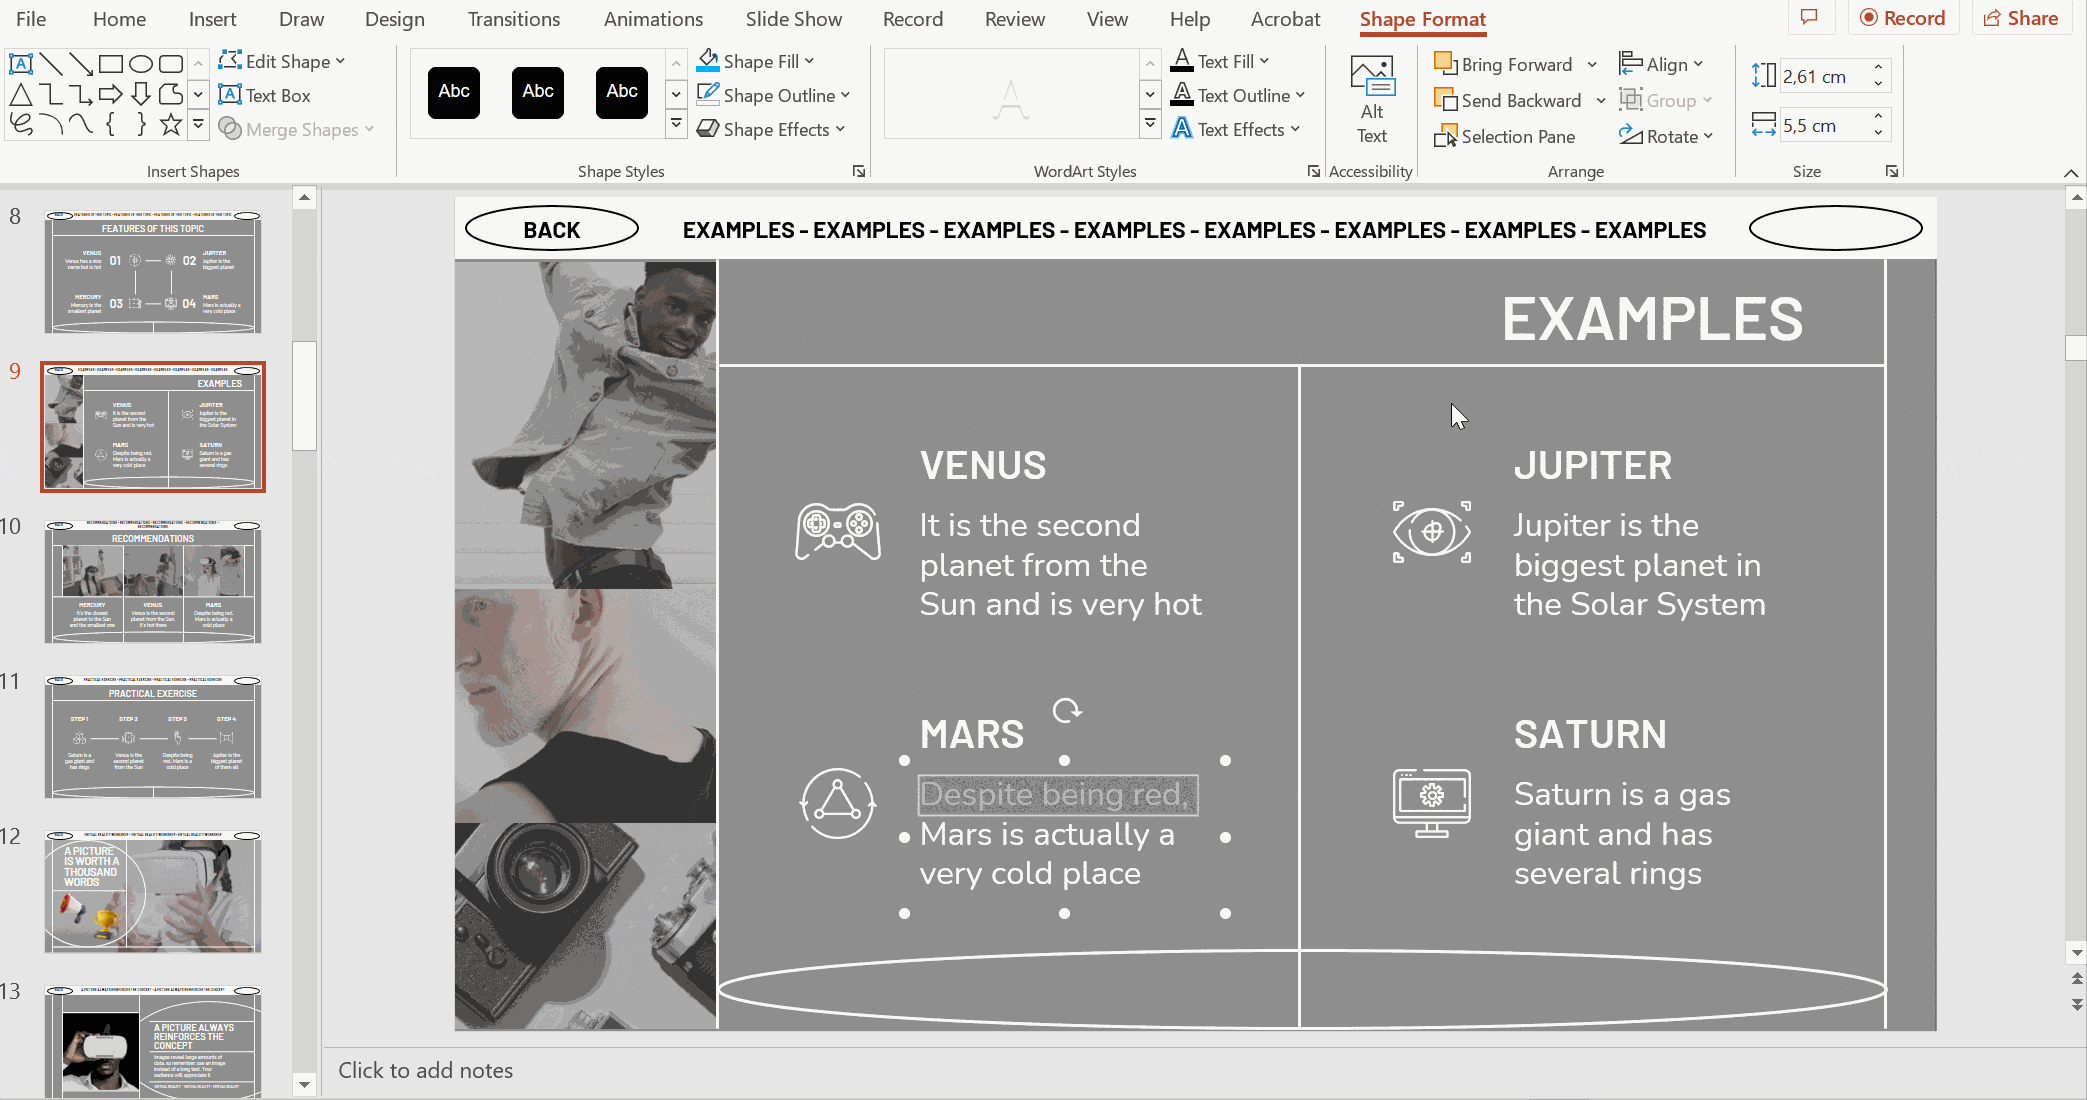Open the Selection Pane

(1504, 137)
